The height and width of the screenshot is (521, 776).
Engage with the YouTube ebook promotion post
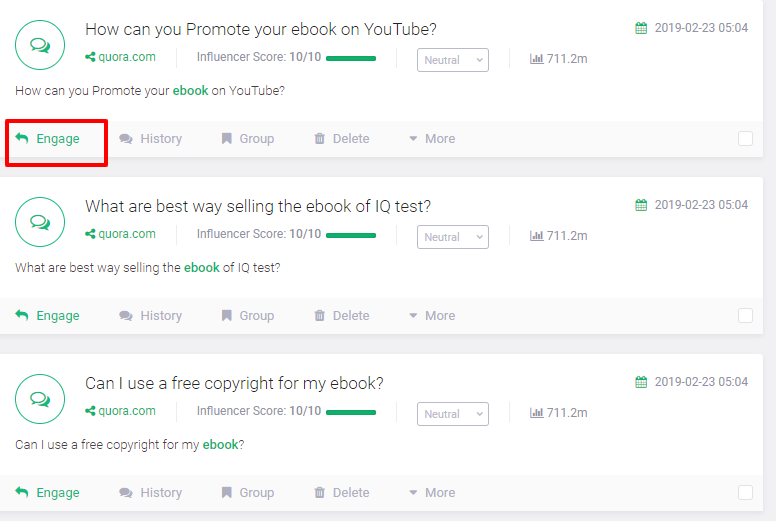(x=48, y=139)
